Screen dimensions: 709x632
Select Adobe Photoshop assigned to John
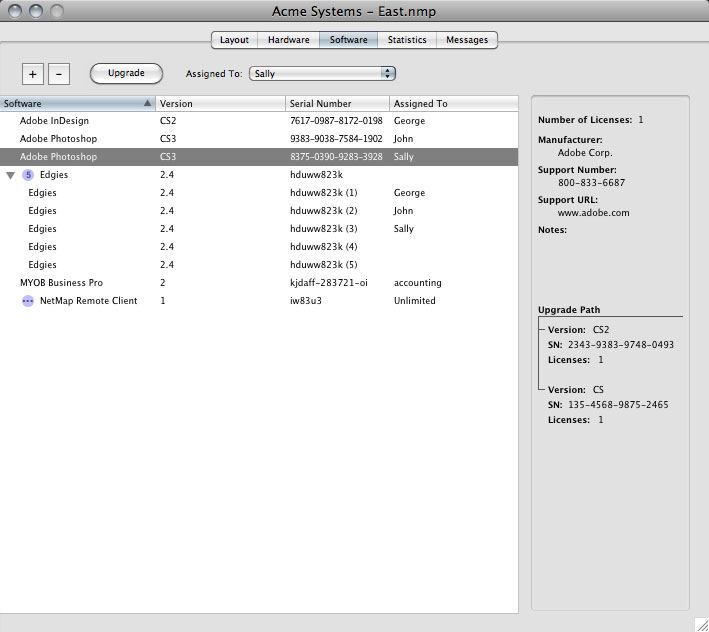pos(259,139)
